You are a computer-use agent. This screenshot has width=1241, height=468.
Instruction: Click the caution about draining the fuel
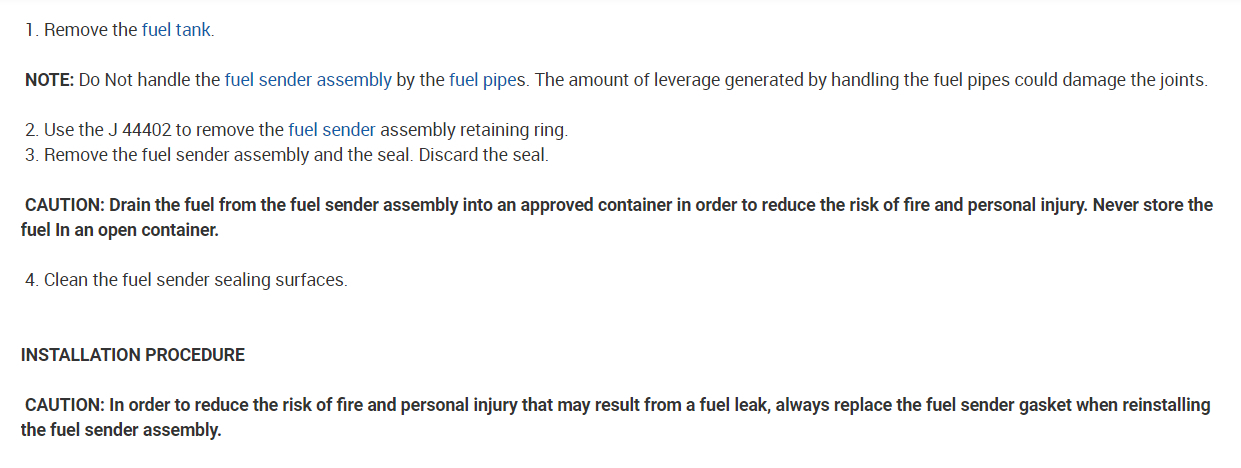click(400, 205)
